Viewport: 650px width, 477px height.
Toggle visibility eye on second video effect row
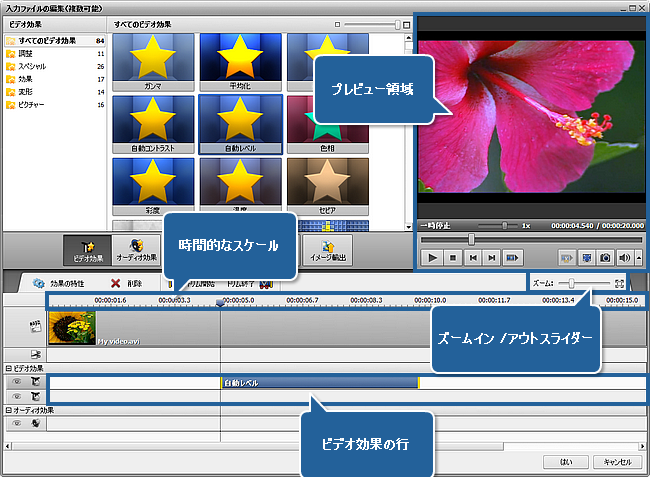pyautogui.click(x=15, y=396)
